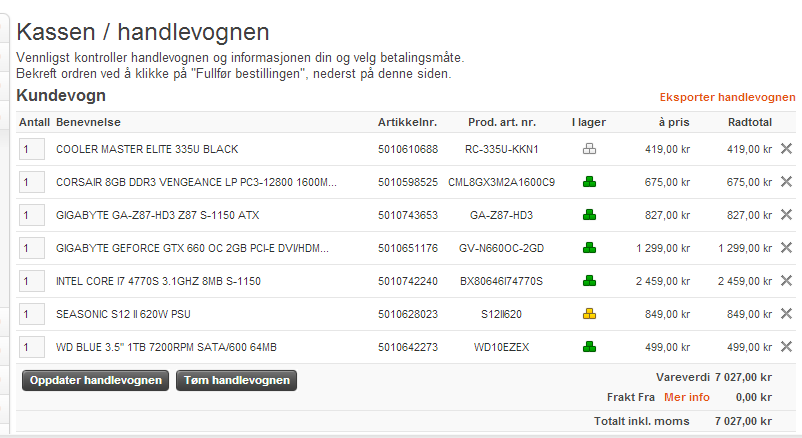Remove COOLER MASTER ELITE 335U from cart
Screen dimensions: 802x438
click(x=786, y=149)
